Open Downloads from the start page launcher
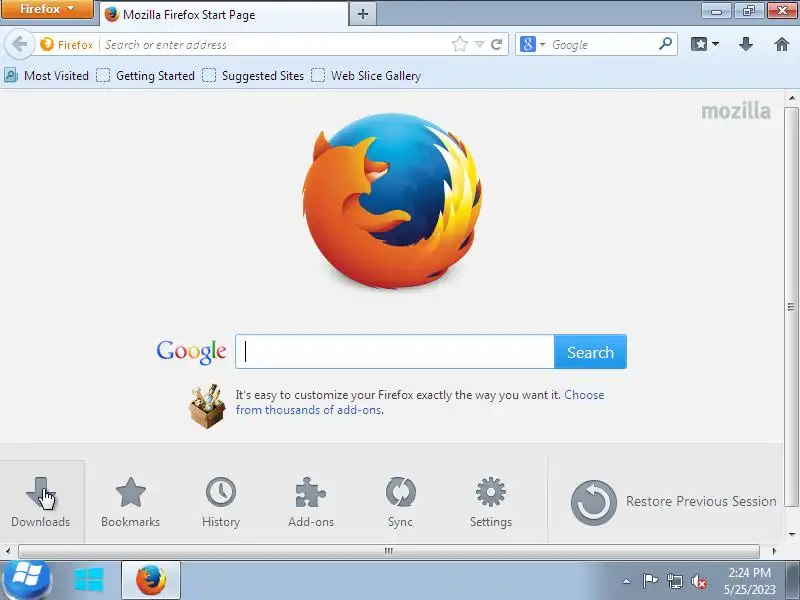 click(x=41, y=502)
